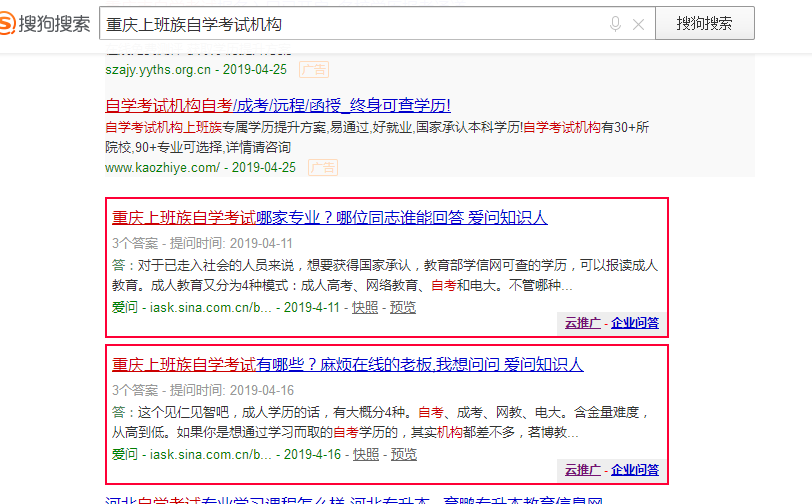The height and width of the screenshot is (504, 812).
Task: Open 预览 for the 2019-4-11 result
Action: tap(403, 308)
